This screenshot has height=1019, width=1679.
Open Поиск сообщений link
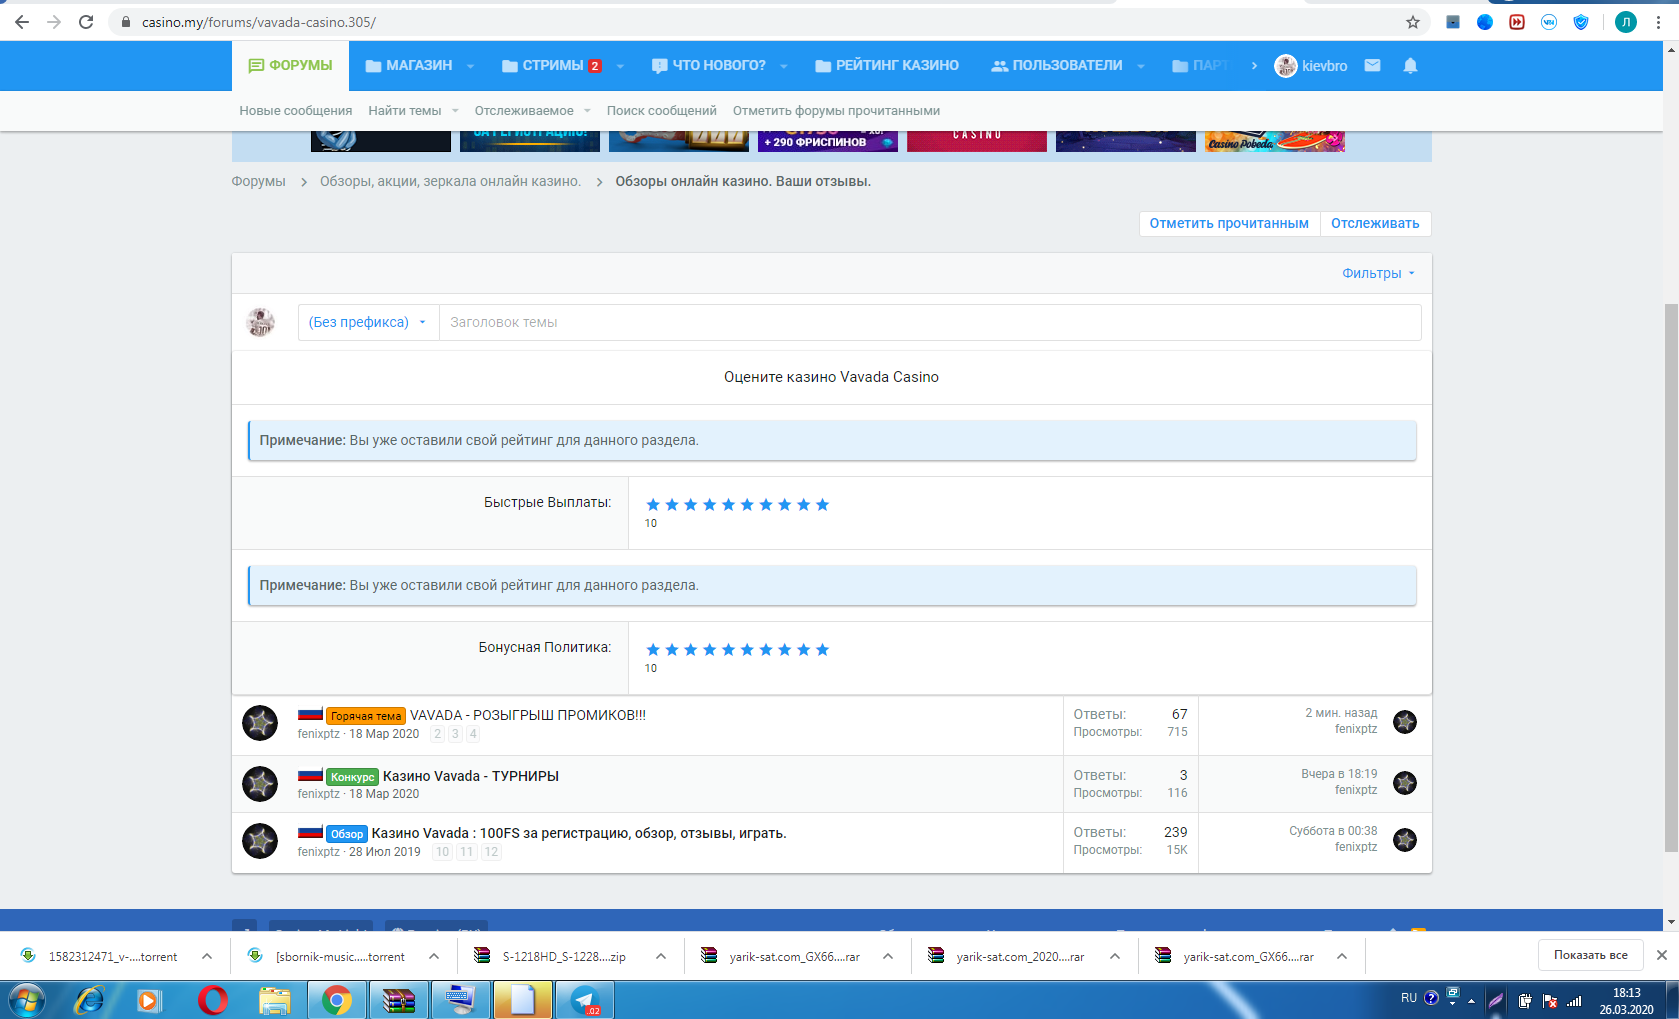click(661, 111)
